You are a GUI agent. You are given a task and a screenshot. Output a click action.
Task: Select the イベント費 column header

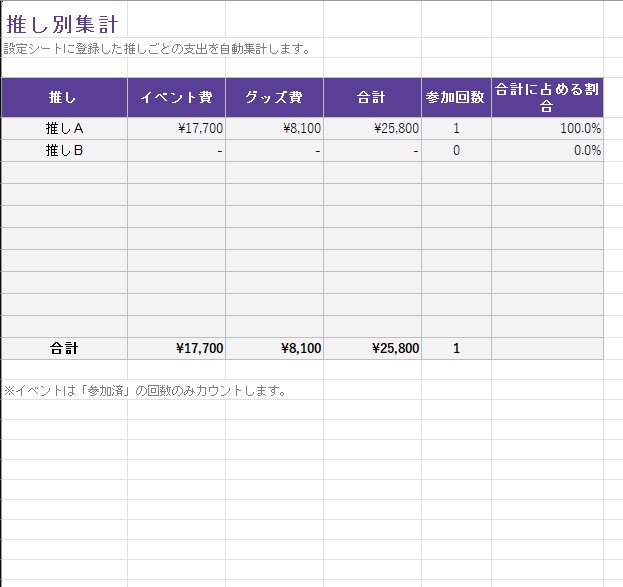click(176, 97)
